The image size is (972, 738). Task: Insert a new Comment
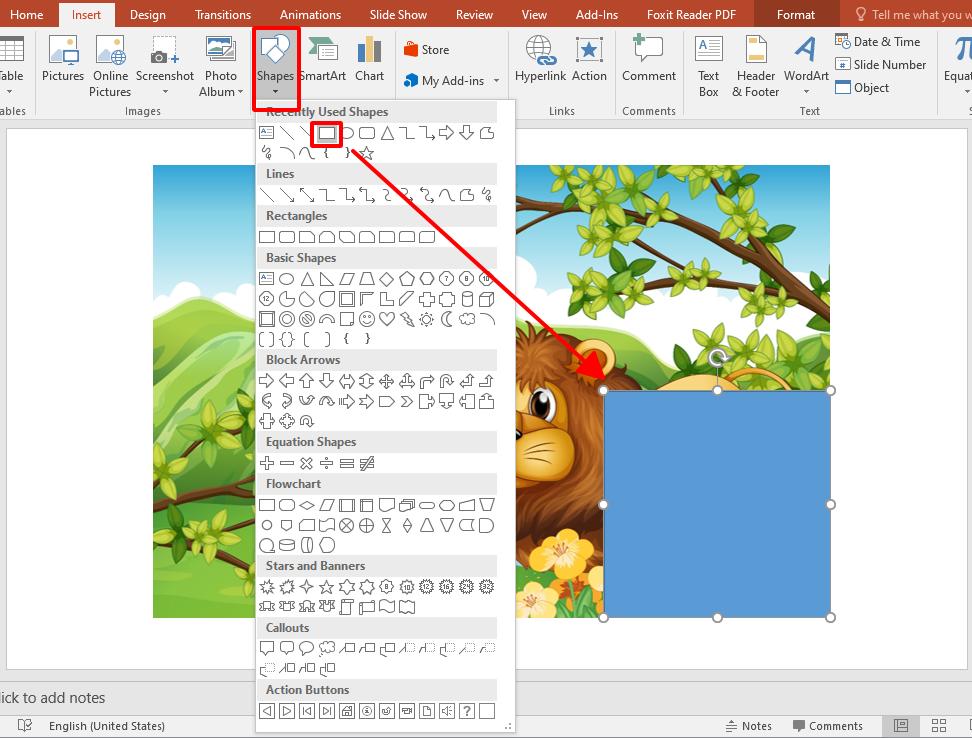pos(647,60)
